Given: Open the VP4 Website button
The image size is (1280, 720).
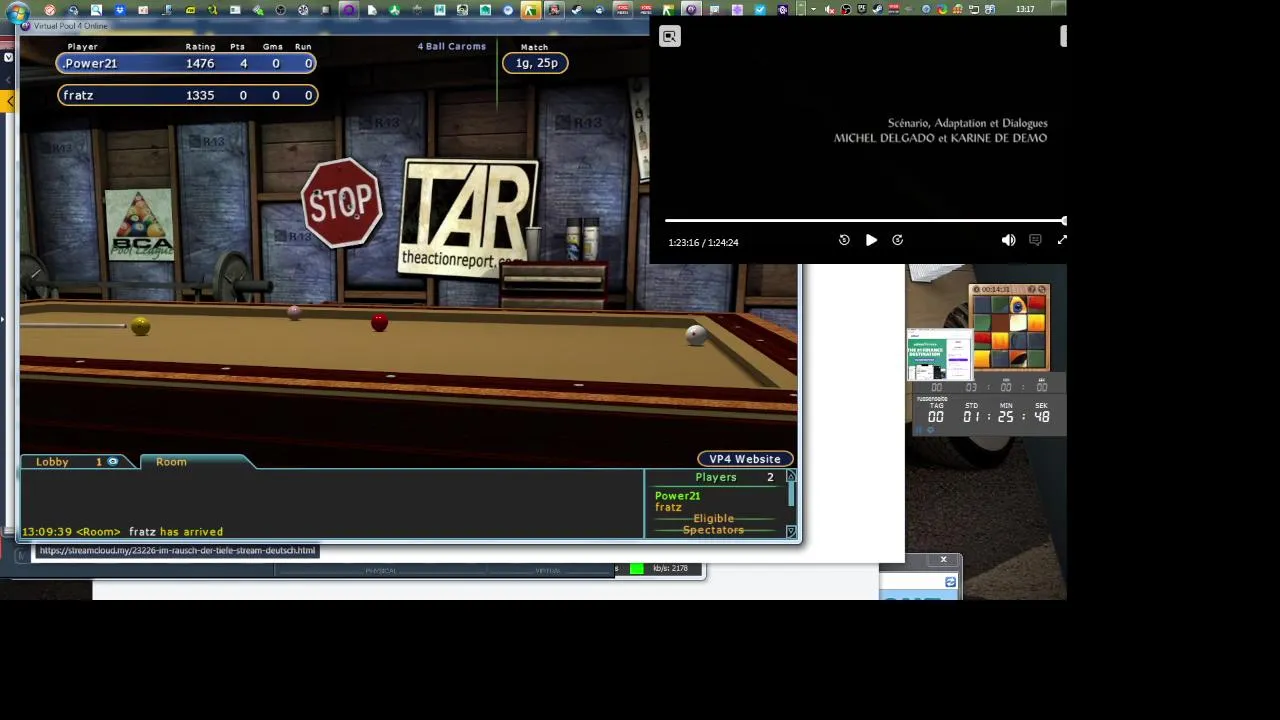Looking at the screenshot, I should click(745, 459).
